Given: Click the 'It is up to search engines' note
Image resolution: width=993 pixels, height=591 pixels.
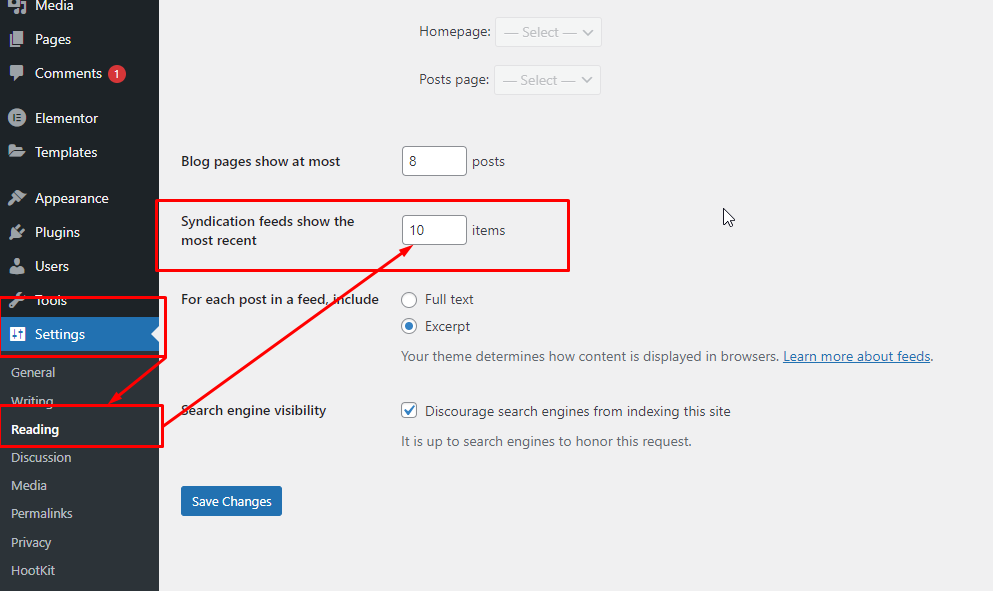Looking at the screenshot, I should [x=546, y=441].
